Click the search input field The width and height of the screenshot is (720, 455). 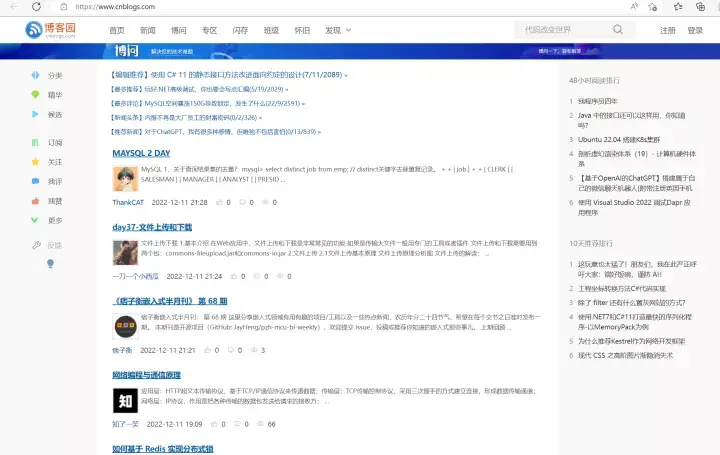click(565, 29)
